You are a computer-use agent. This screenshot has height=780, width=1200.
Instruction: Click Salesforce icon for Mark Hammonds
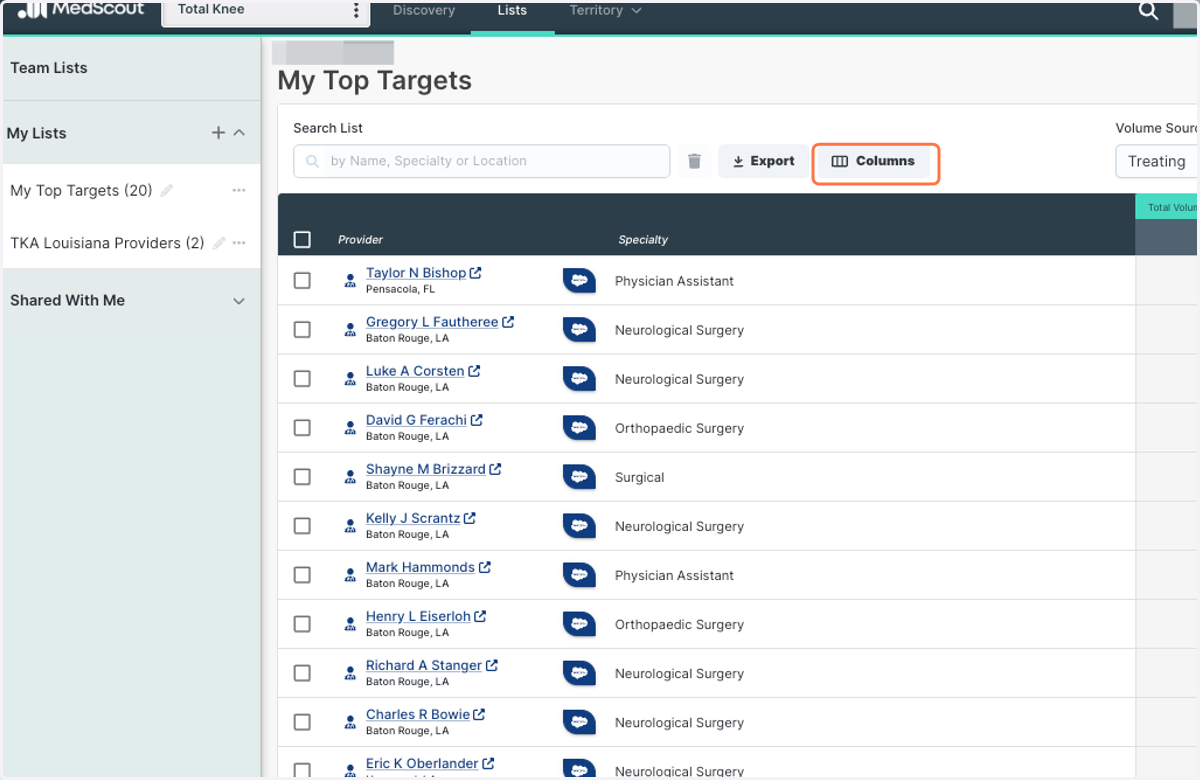coord(579,575)
